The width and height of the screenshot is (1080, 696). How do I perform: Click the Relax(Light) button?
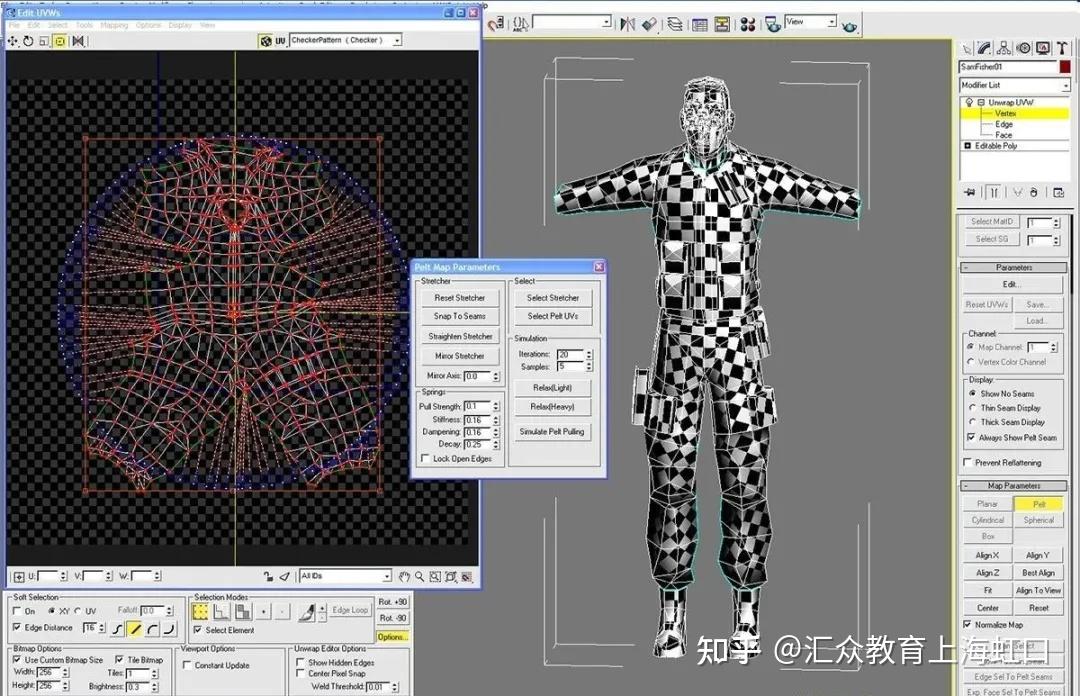pyautogui.click(x=552, y=388)
